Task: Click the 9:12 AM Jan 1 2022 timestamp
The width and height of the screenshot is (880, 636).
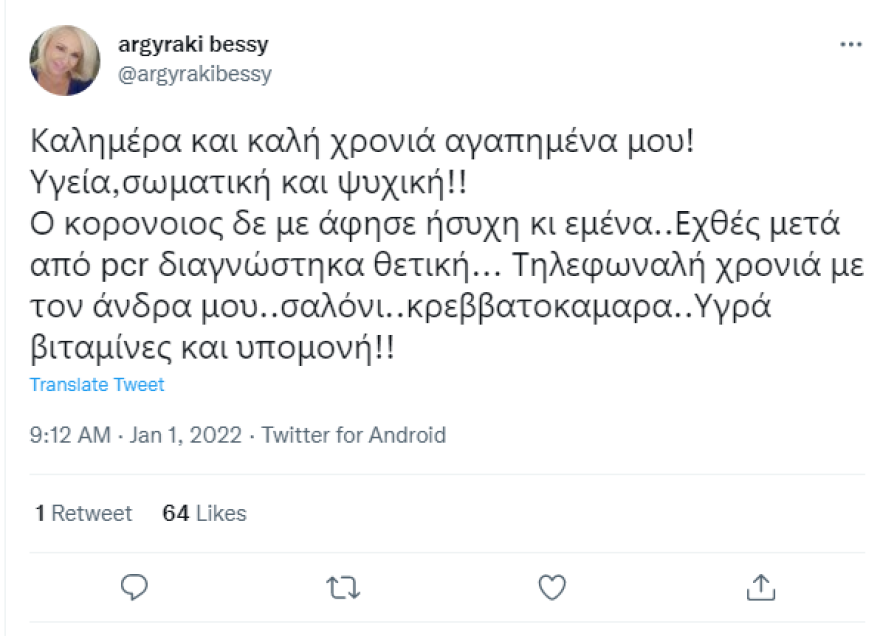Action: tap(132, 435)
